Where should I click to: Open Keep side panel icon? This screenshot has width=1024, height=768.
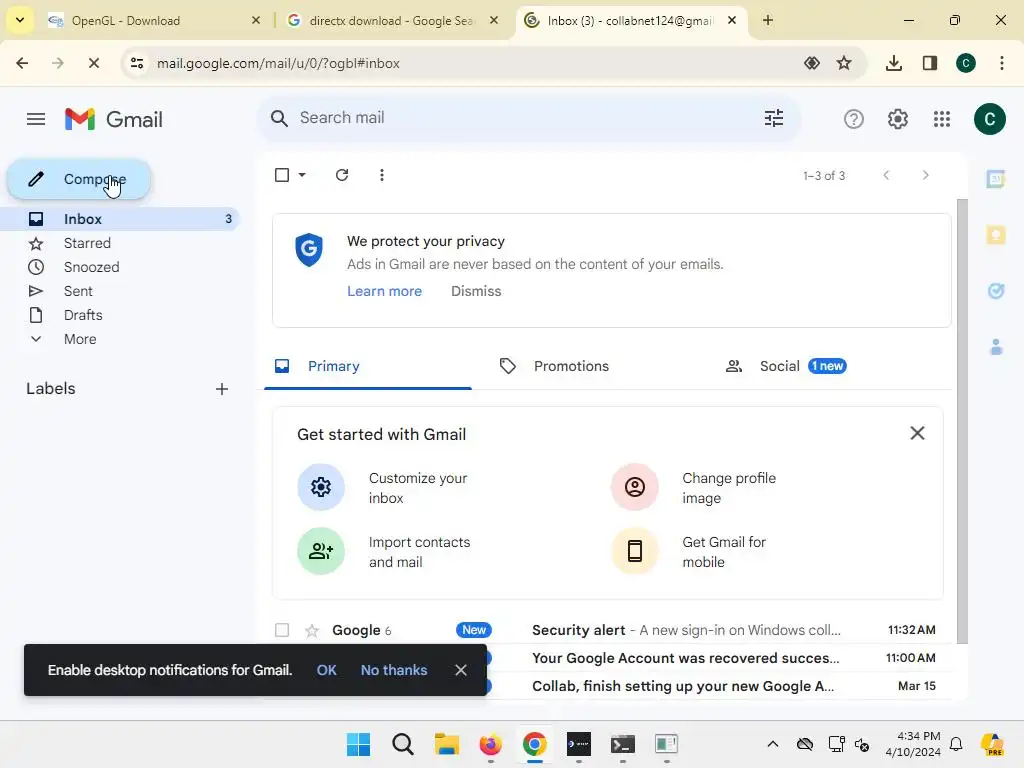tap(995, 235)
